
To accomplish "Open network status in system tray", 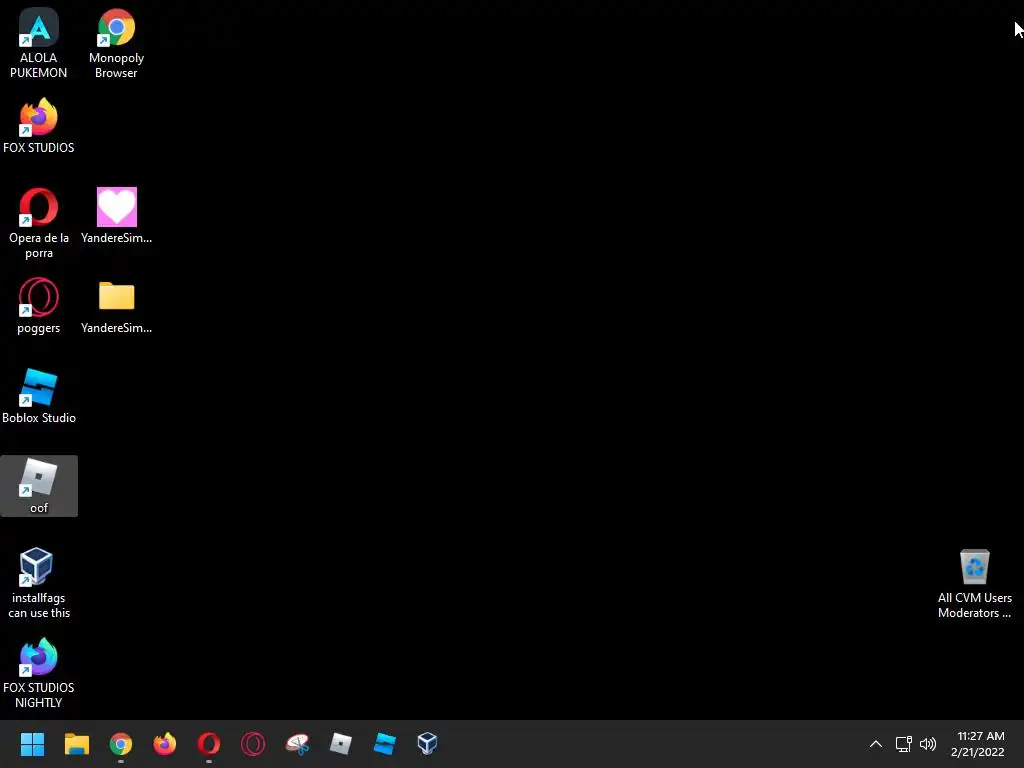I will click(904, 744).
